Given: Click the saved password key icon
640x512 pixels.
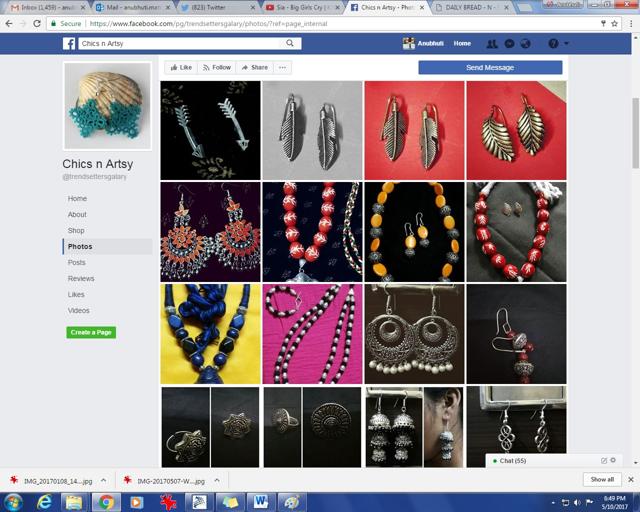Looking at the screenshot, I should click(x=603, y=24).
